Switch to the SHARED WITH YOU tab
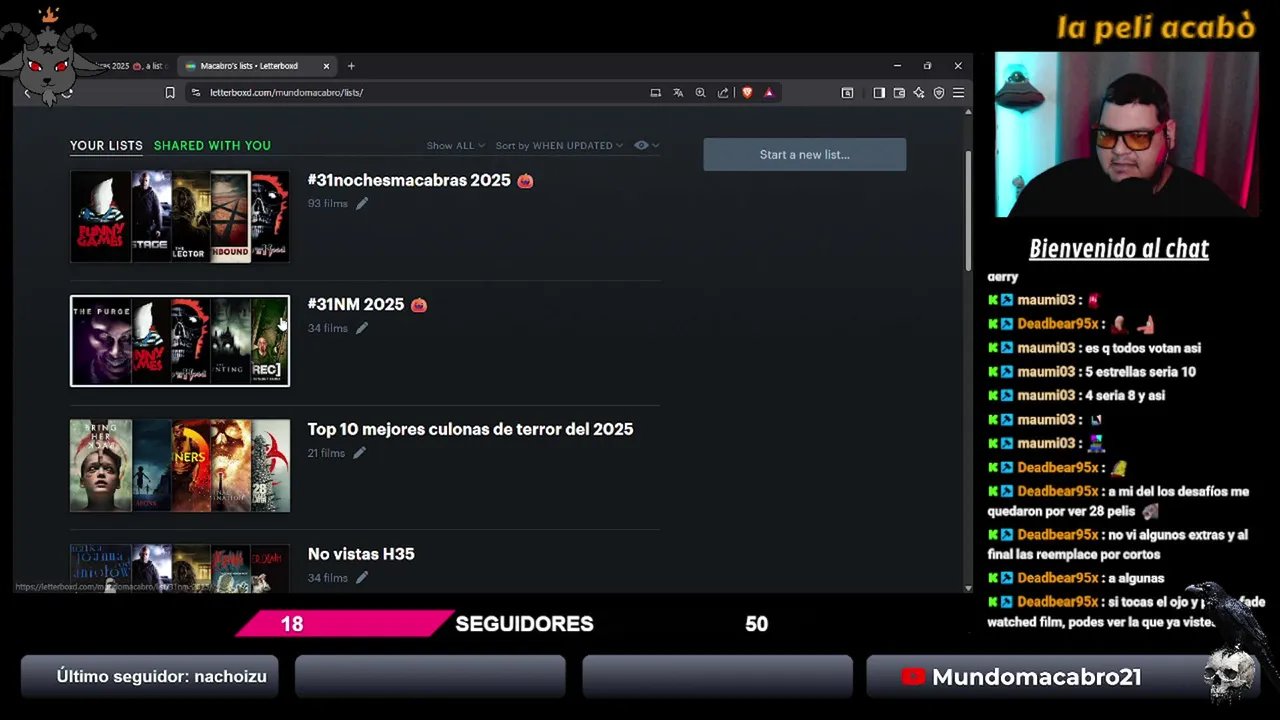Image resolution: width=1280 pixels, height=720 pixels. click(x=212, y=145)
